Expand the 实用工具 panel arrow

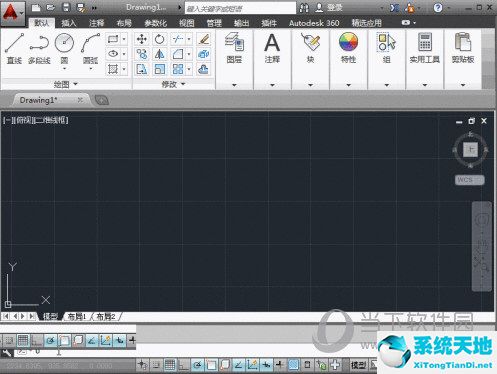pyautogui.click(x=425, y=85)
